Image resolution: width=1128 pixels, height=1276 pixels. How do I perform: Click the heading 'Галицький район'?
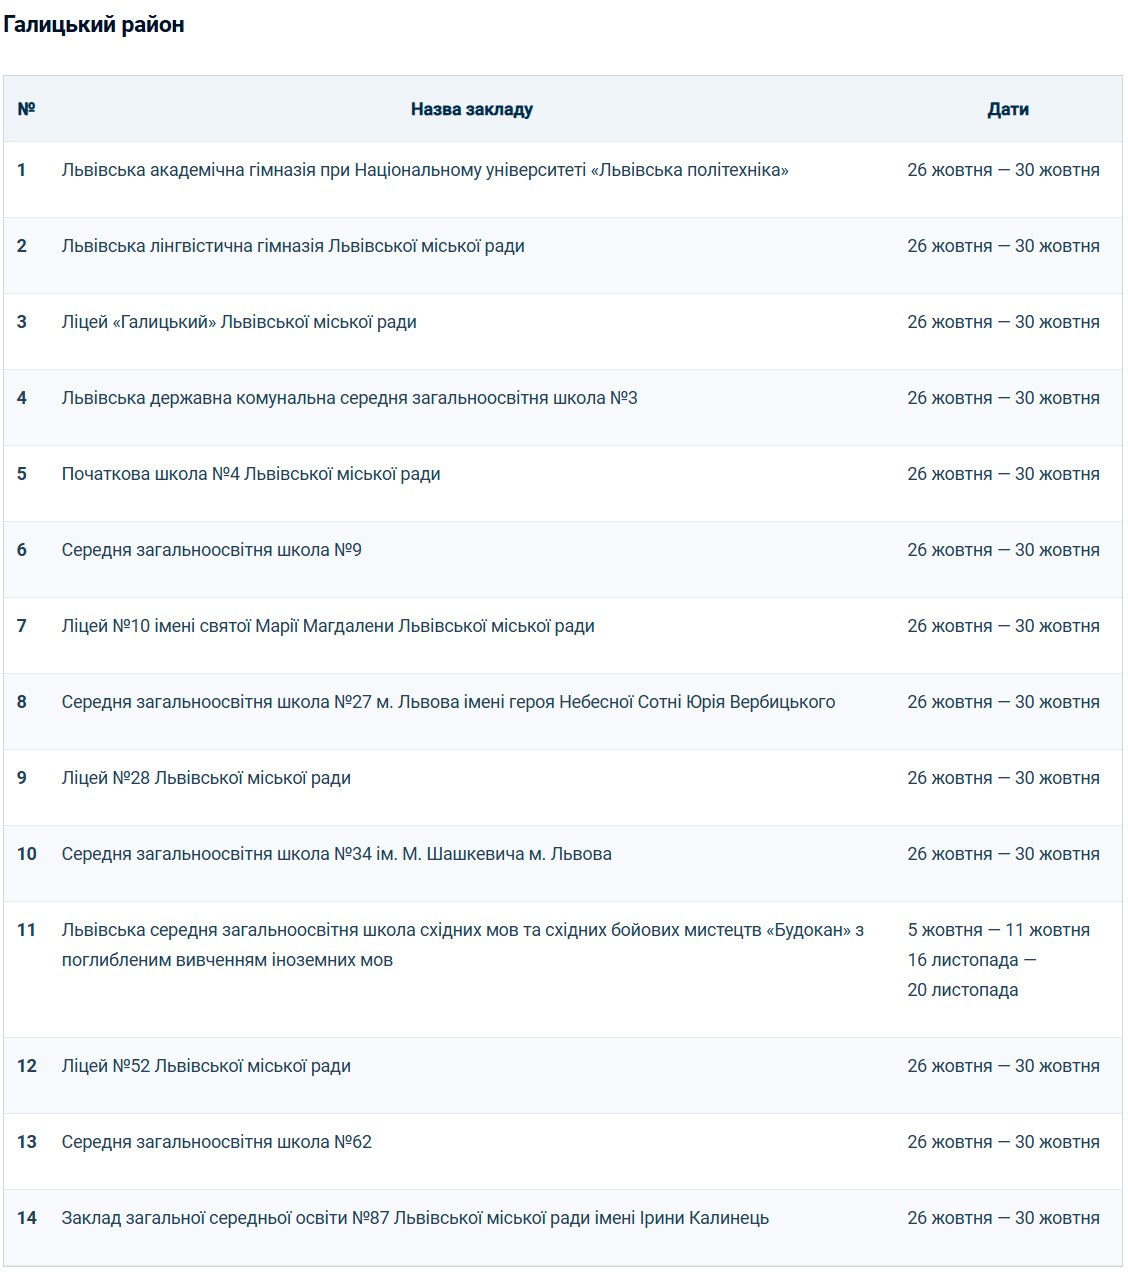(93, 25)
